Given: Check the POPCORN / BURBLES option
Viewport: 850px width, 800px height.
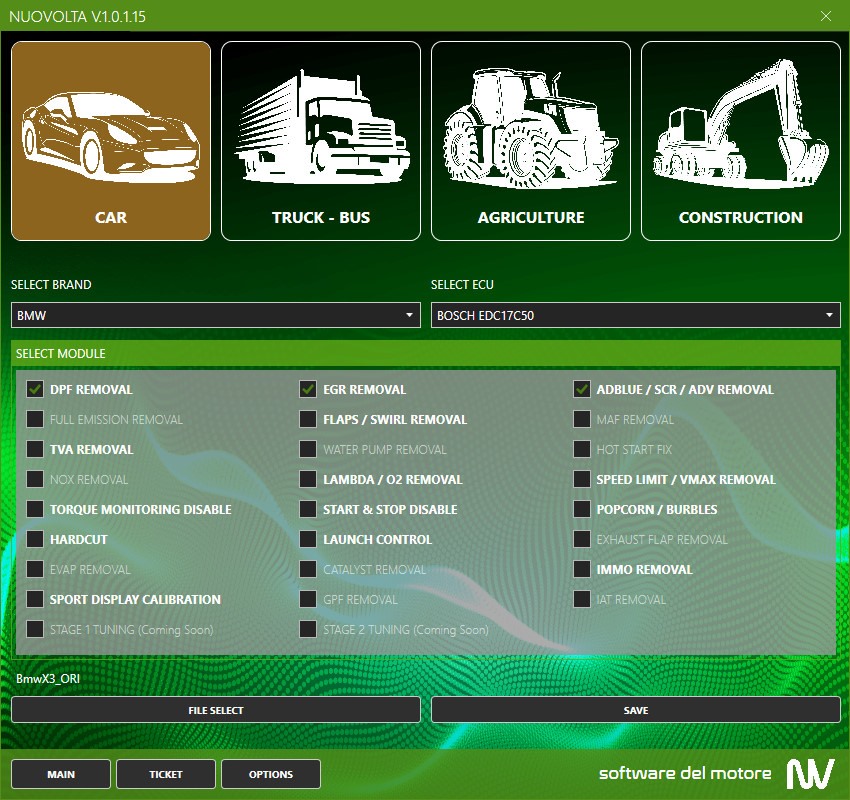Looking at the screenshot, I should tap(581, 510).
